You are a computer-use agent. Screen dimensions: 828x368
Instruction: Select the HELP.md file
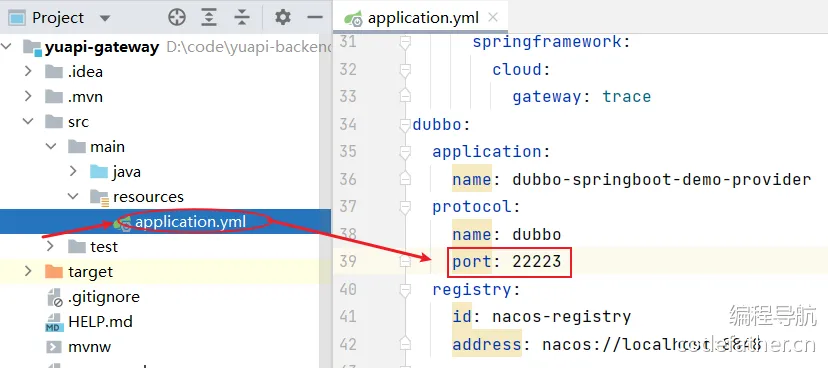(x=100, y=322)
